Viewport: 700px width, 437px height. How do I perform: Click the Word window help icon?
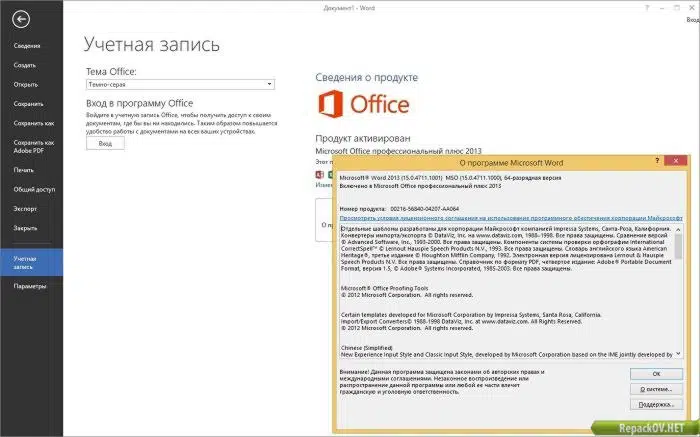point(647,8)
